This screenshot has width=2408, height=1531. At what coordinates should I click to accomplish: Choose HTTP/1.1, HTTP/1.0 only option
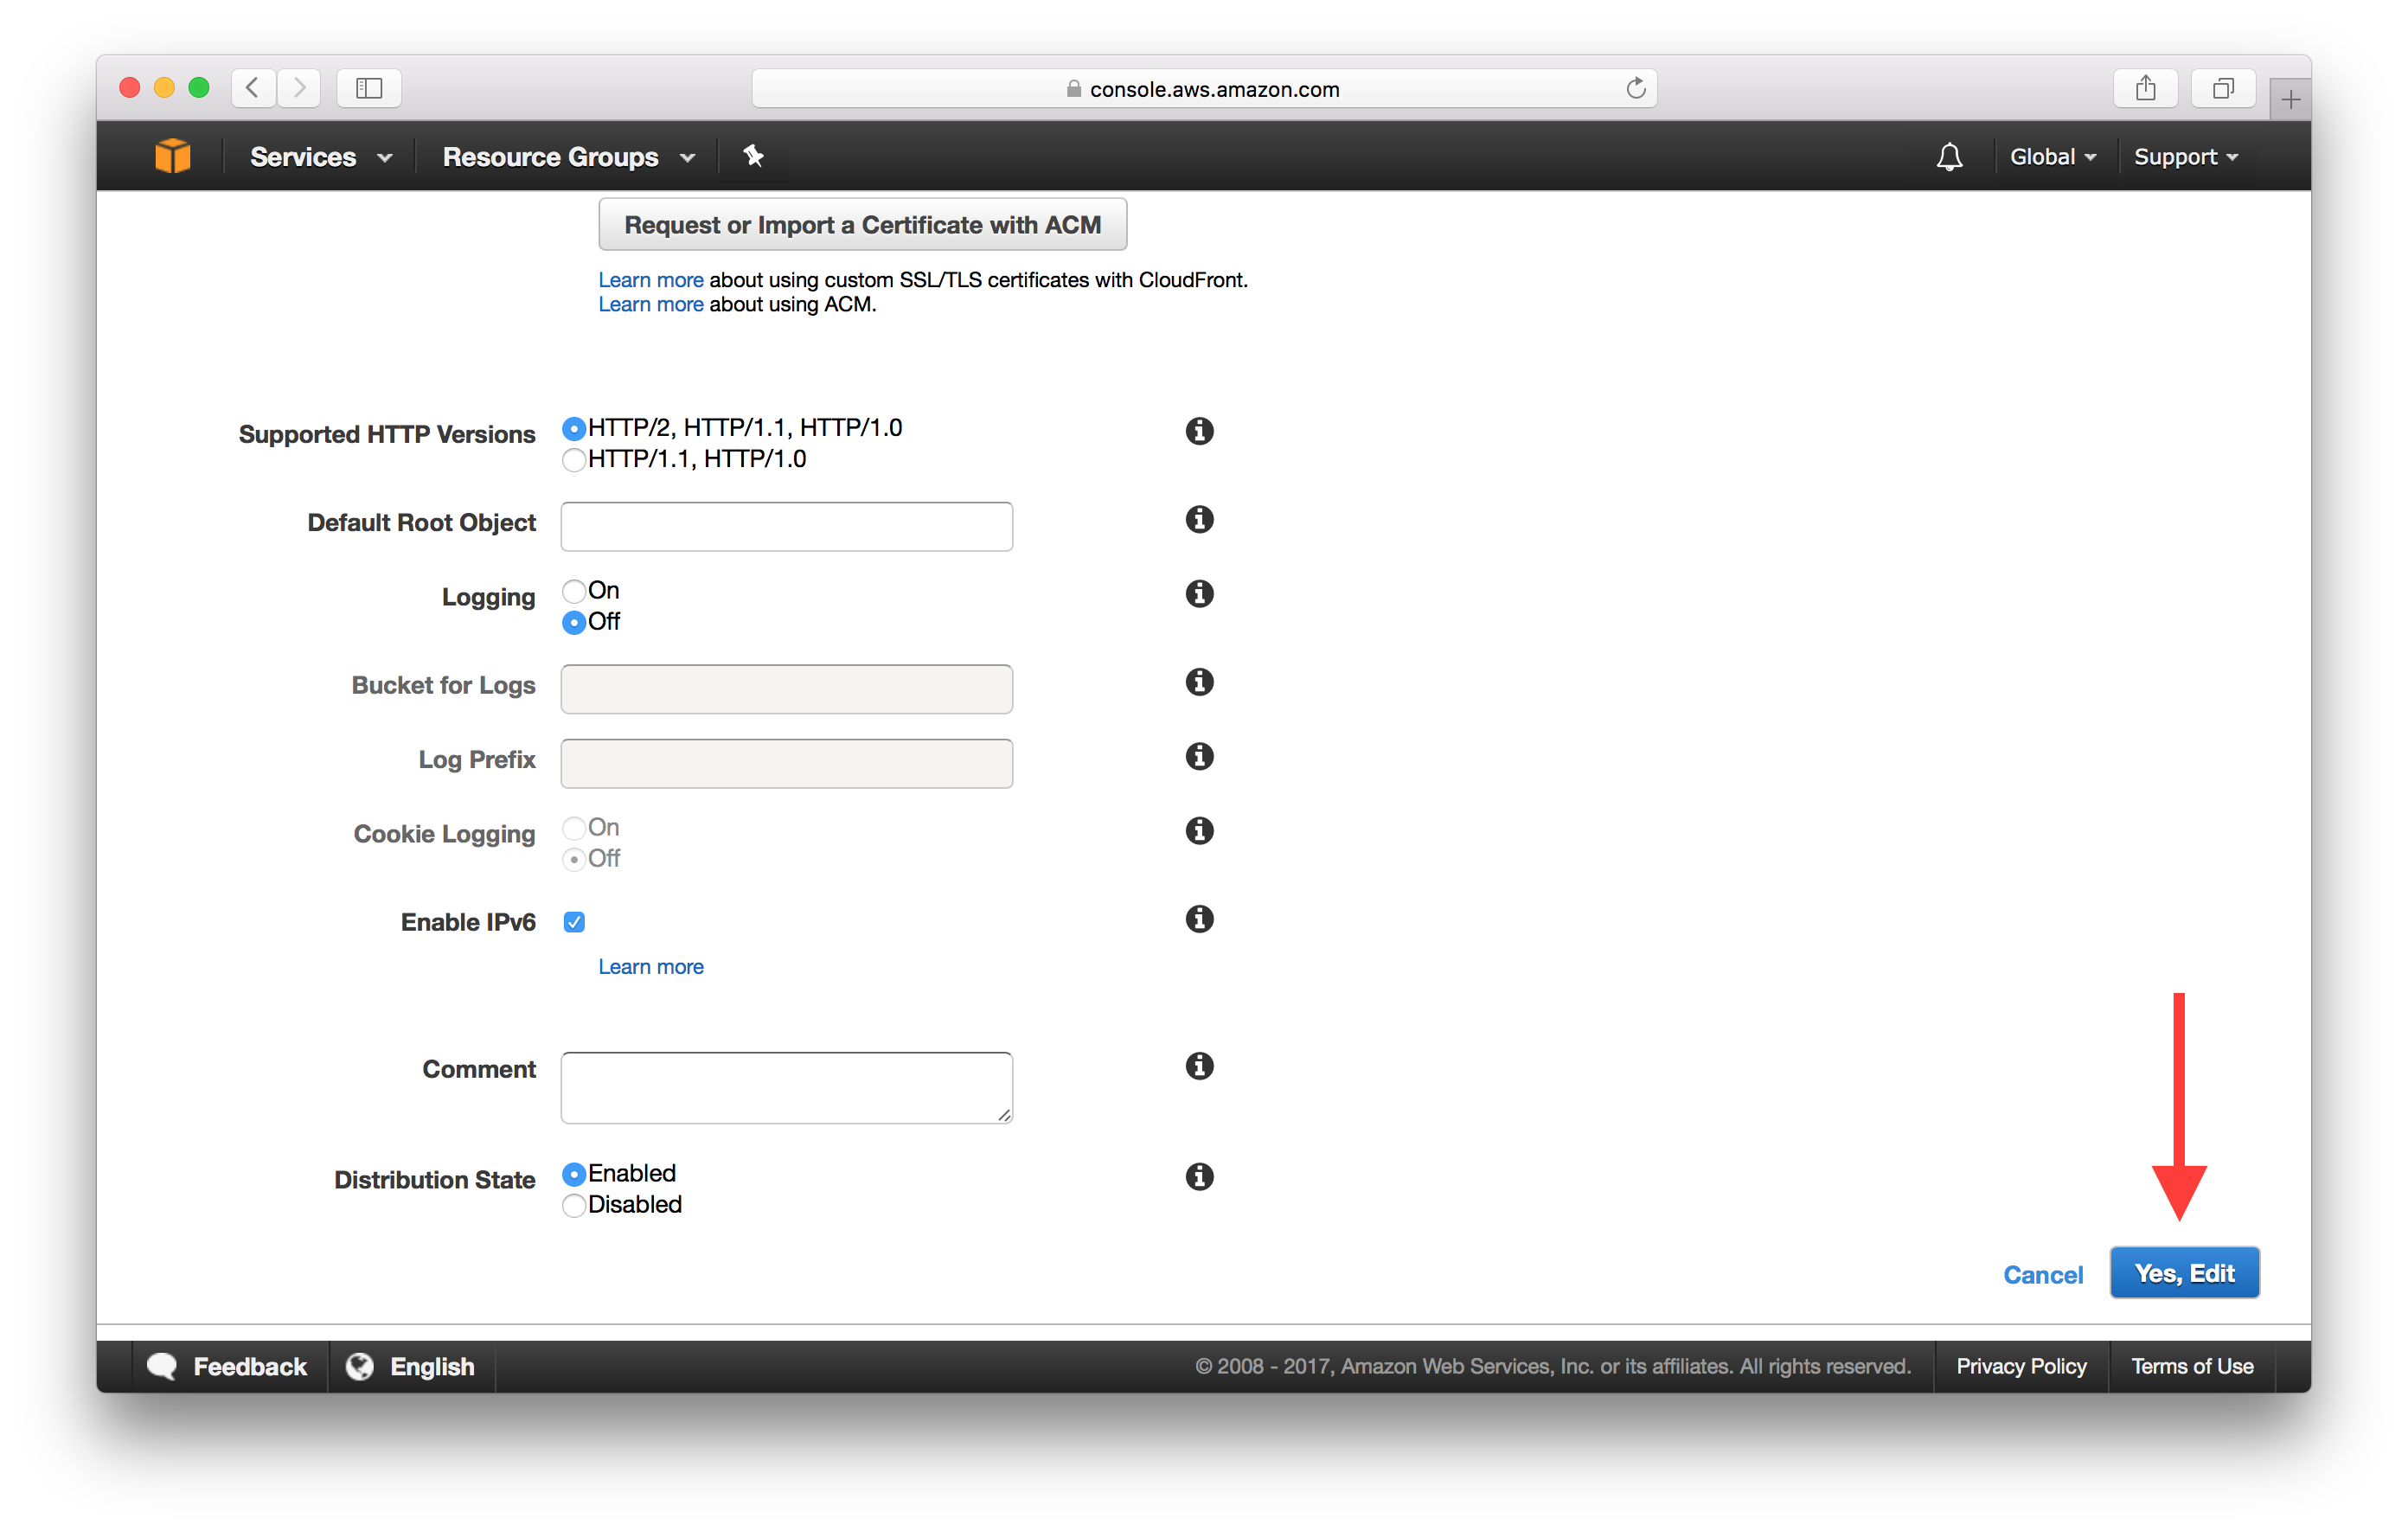pos(574,460)
